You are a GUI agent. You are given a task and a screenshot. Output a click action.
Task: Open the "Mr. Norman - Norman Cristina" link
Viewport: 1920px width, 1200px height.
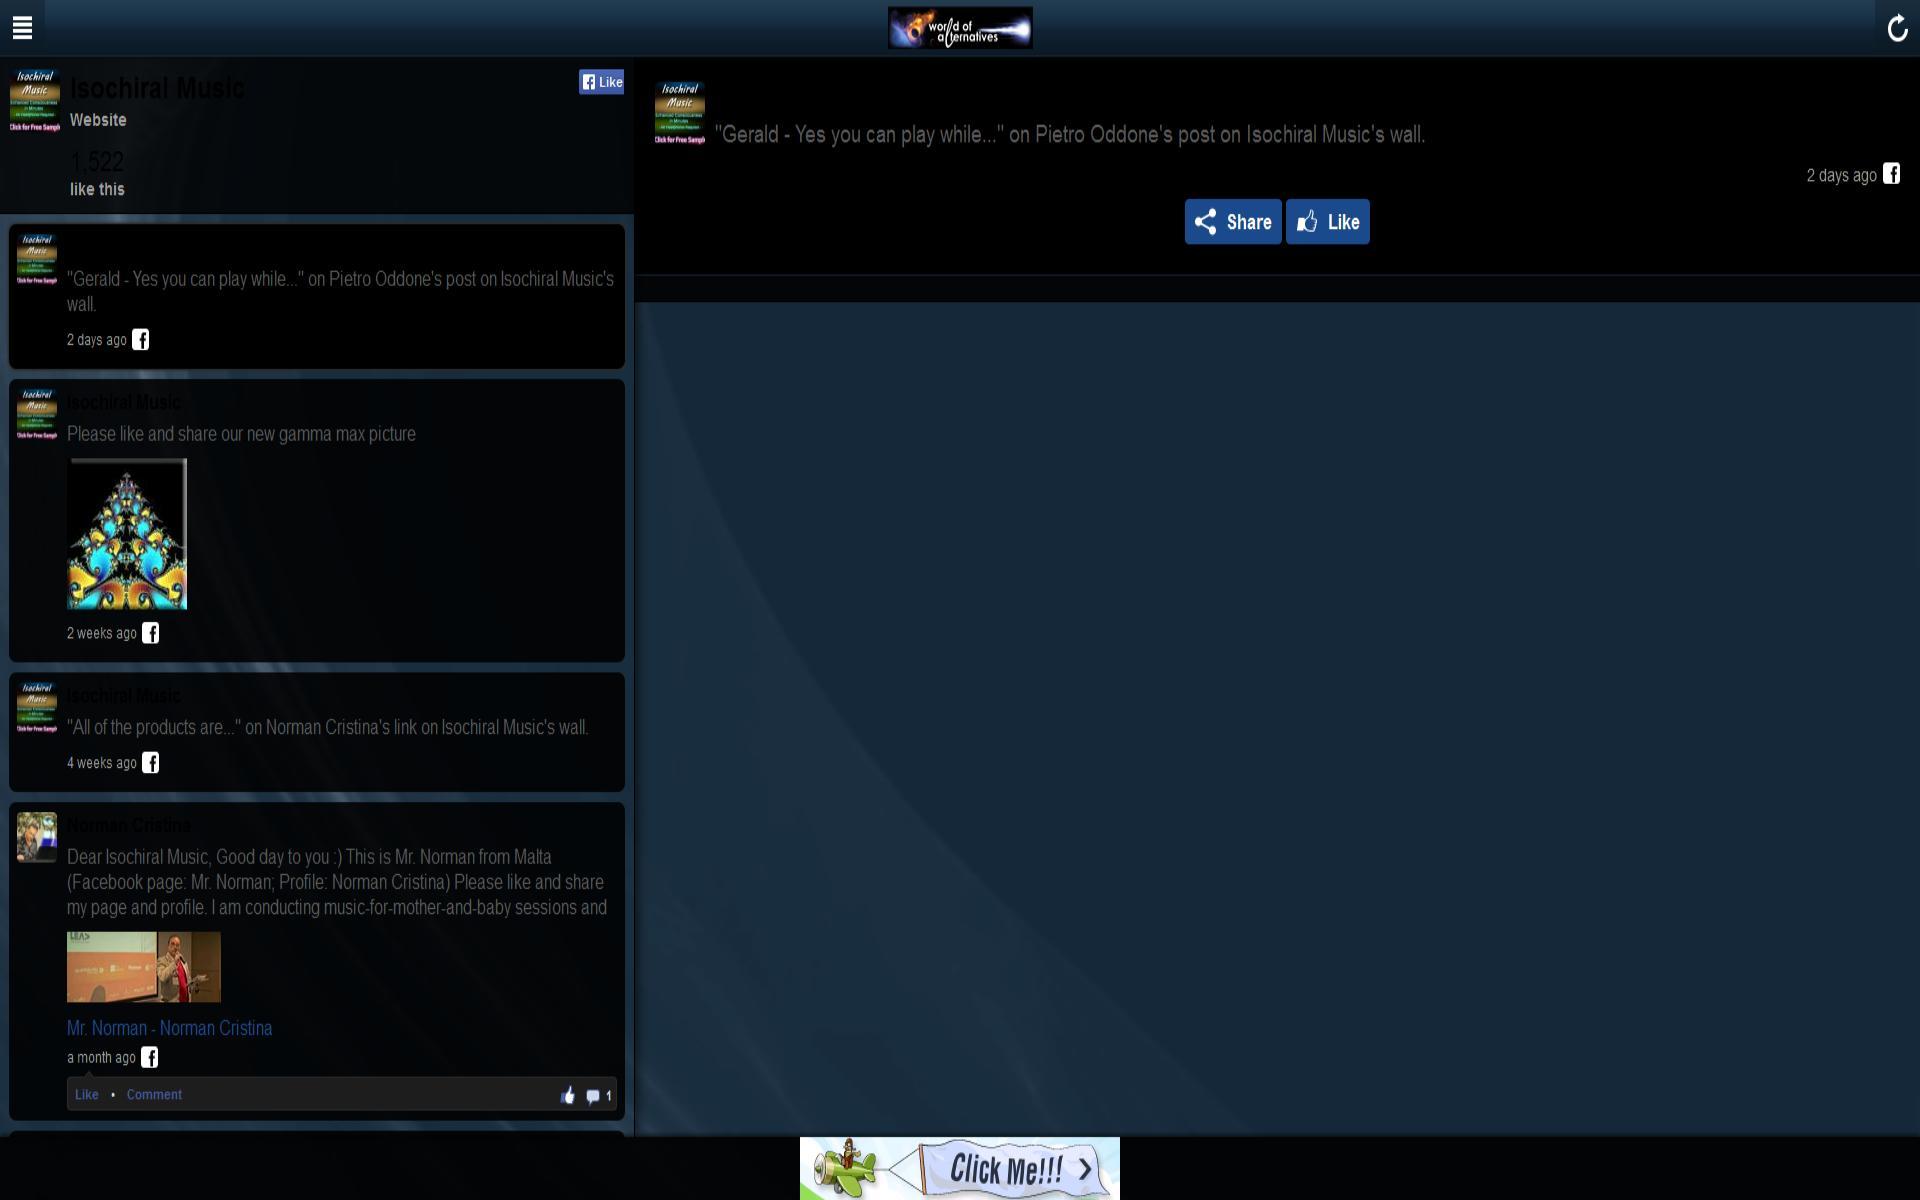[x=169, y=1027]
